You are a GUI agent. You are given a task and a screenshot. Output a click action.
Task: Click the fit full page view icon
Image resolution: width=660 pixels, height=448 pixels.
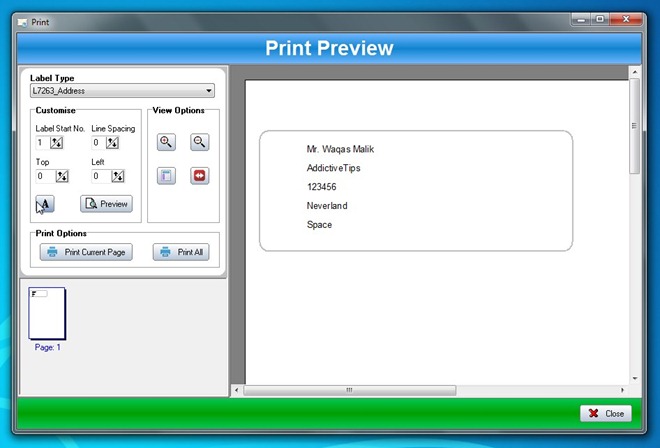click(x=166, y=176)
